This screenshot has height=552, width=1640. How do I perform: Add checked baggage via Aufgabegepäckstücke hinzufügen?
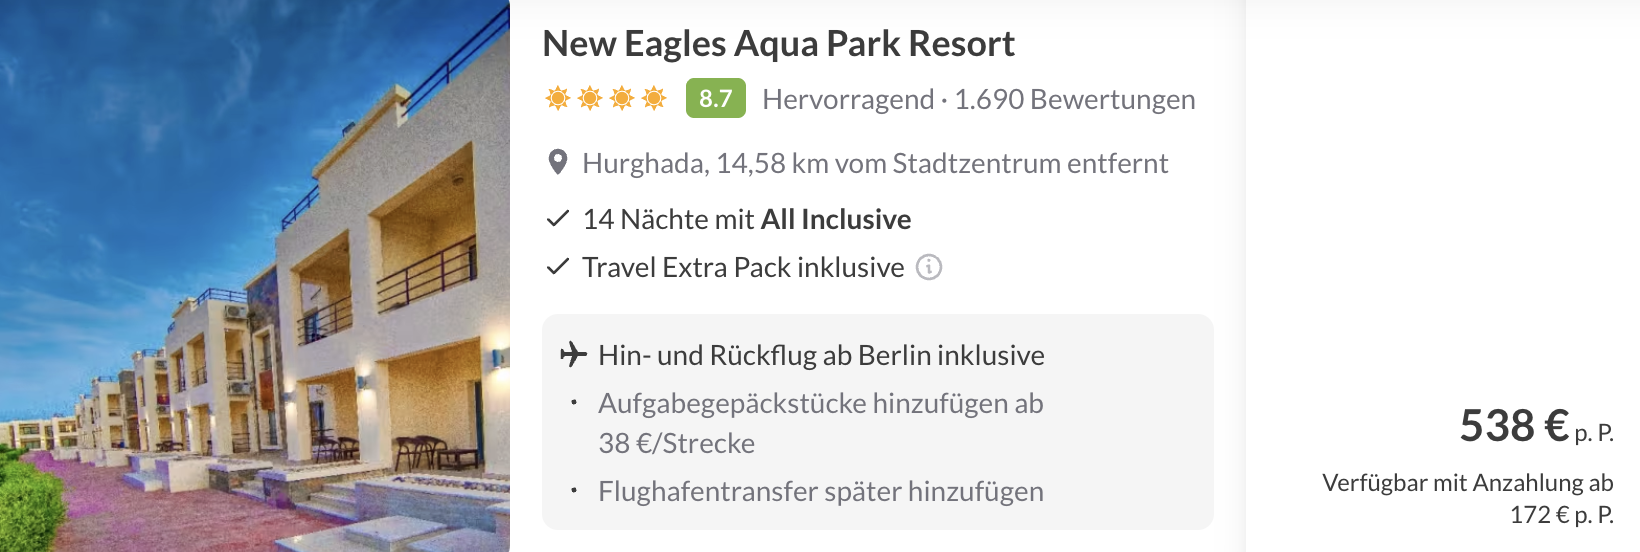click(x=820, y=403)
